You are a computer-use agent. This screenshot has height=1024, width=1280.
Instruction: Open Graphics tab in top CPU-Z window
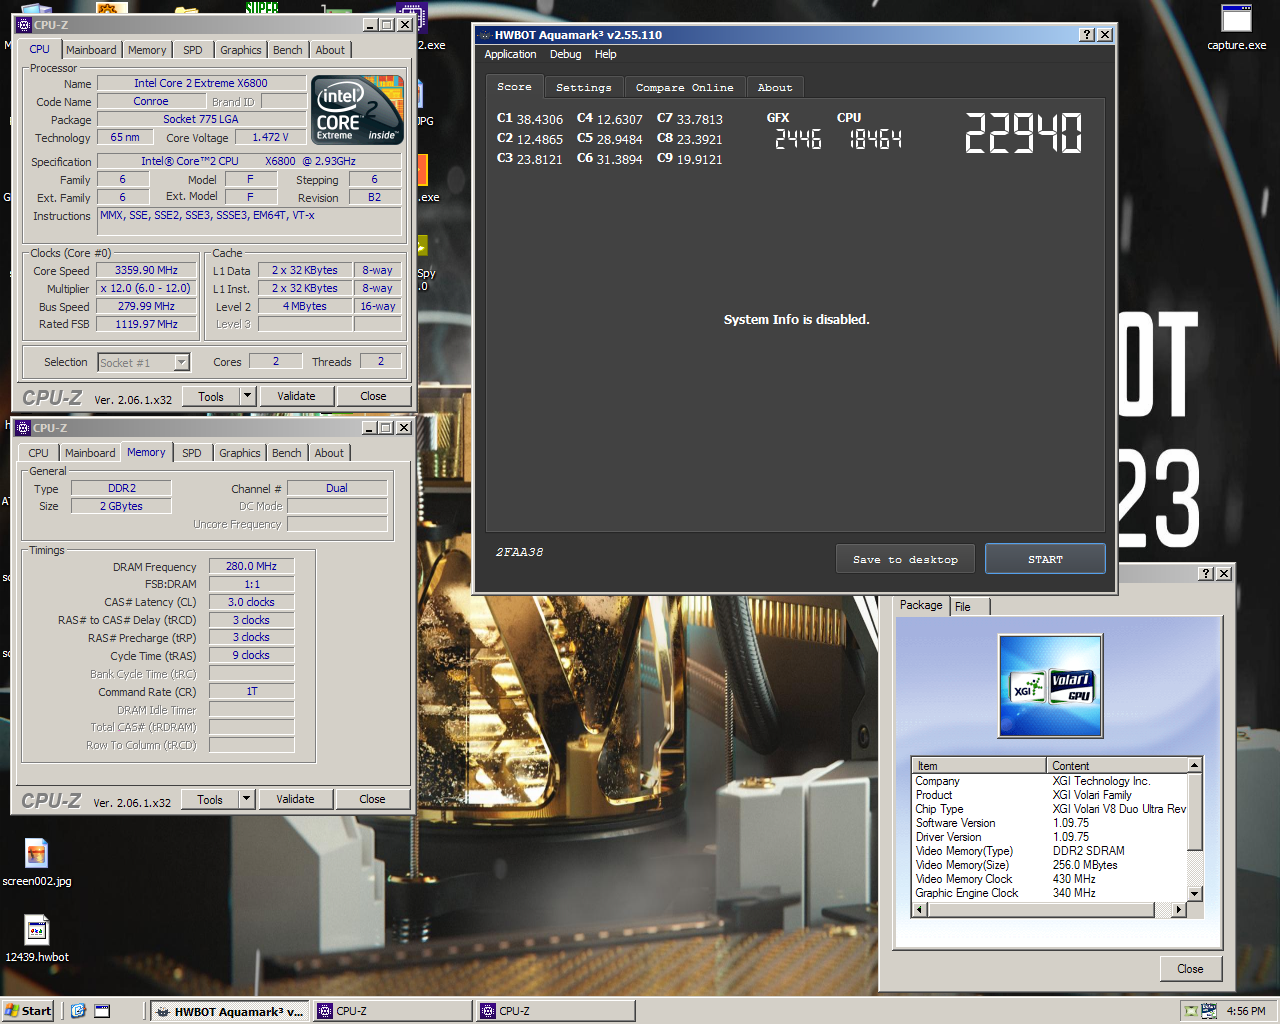coord(241,50)
